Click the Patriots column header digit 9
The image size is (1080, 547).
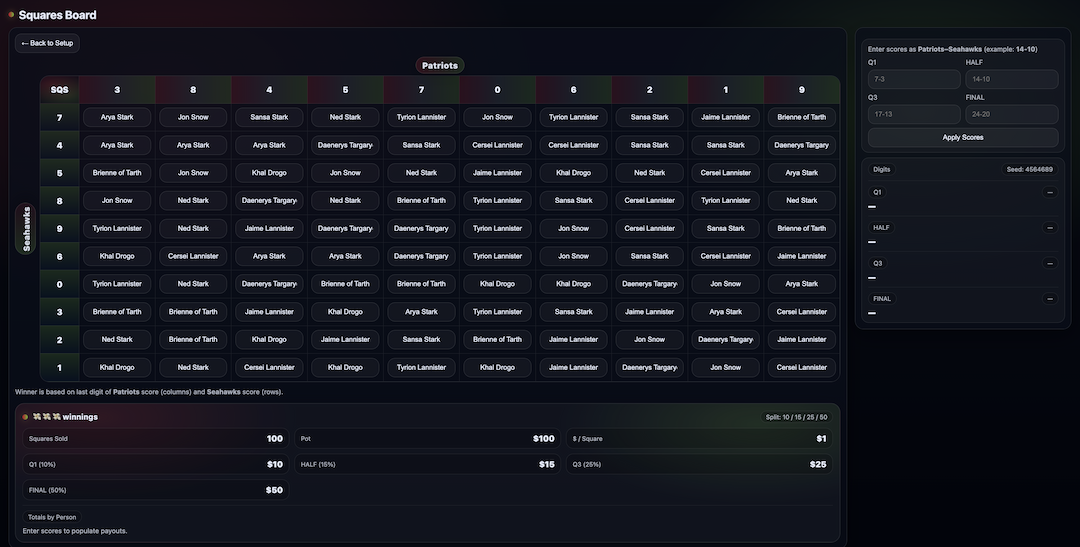pos(802,90)
